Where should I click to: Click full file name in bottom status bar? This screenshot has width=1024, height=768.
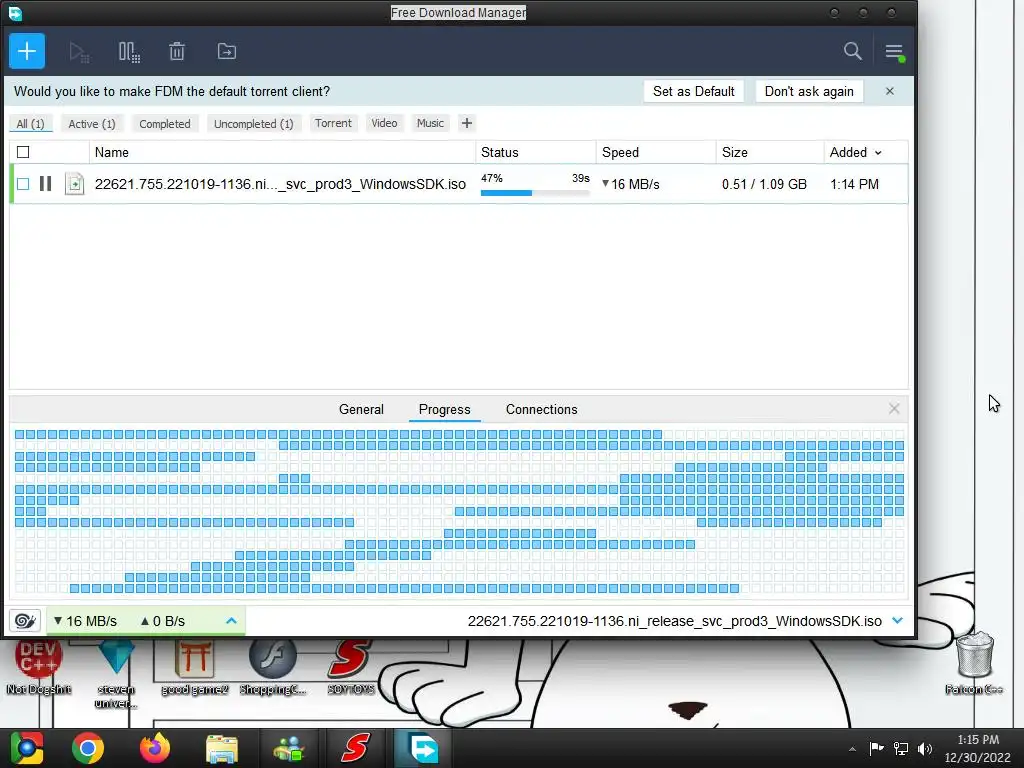pos(675,621)
